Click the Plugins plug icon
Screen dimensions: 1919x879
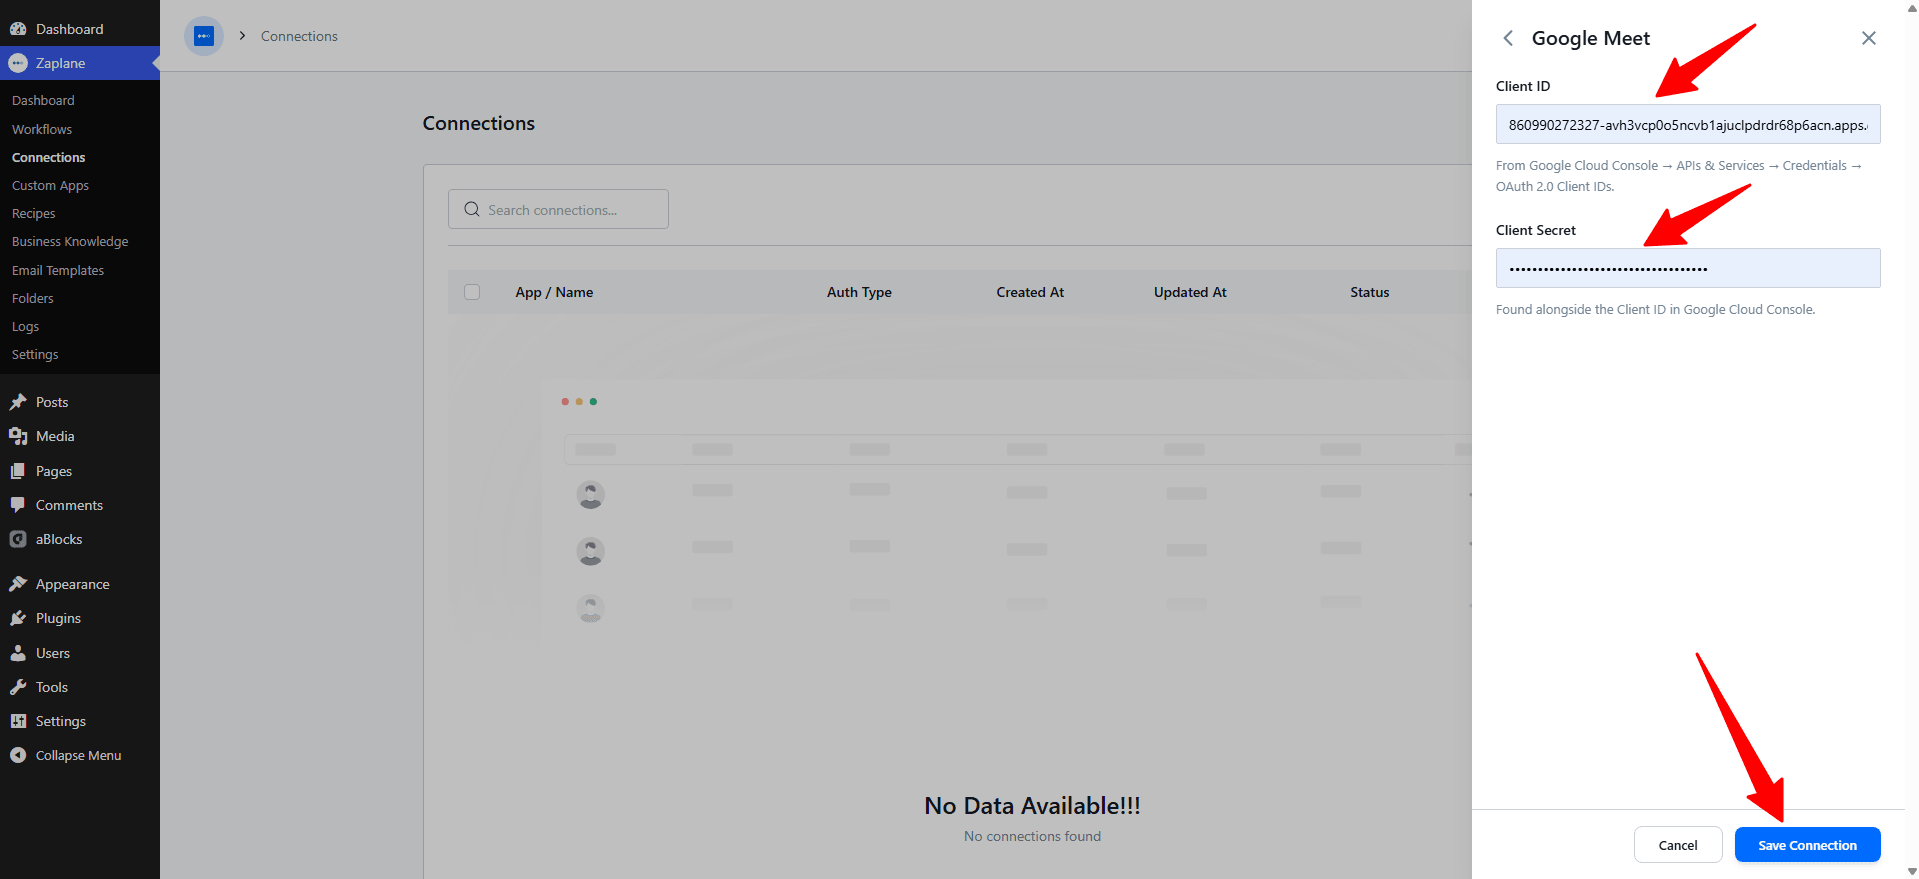pyautogui.click(x=18, y=618)
